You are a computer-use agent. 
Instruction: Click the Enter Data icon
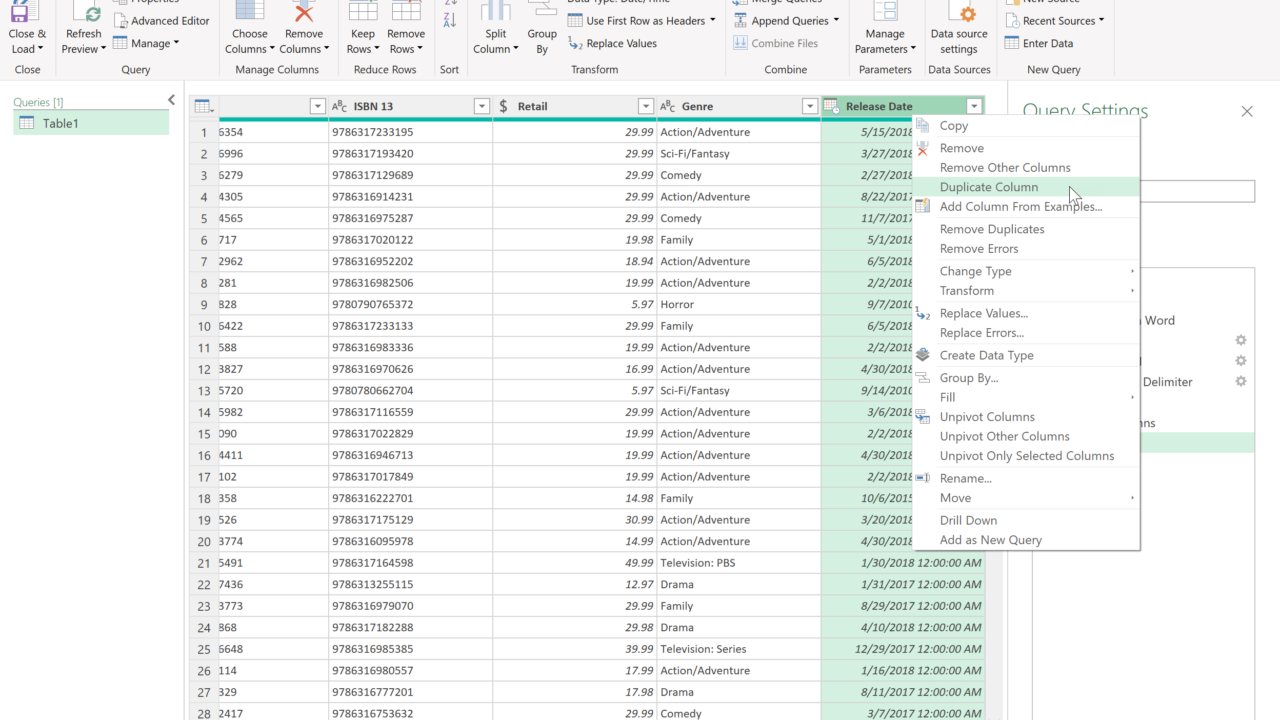tap(1012, 43)
